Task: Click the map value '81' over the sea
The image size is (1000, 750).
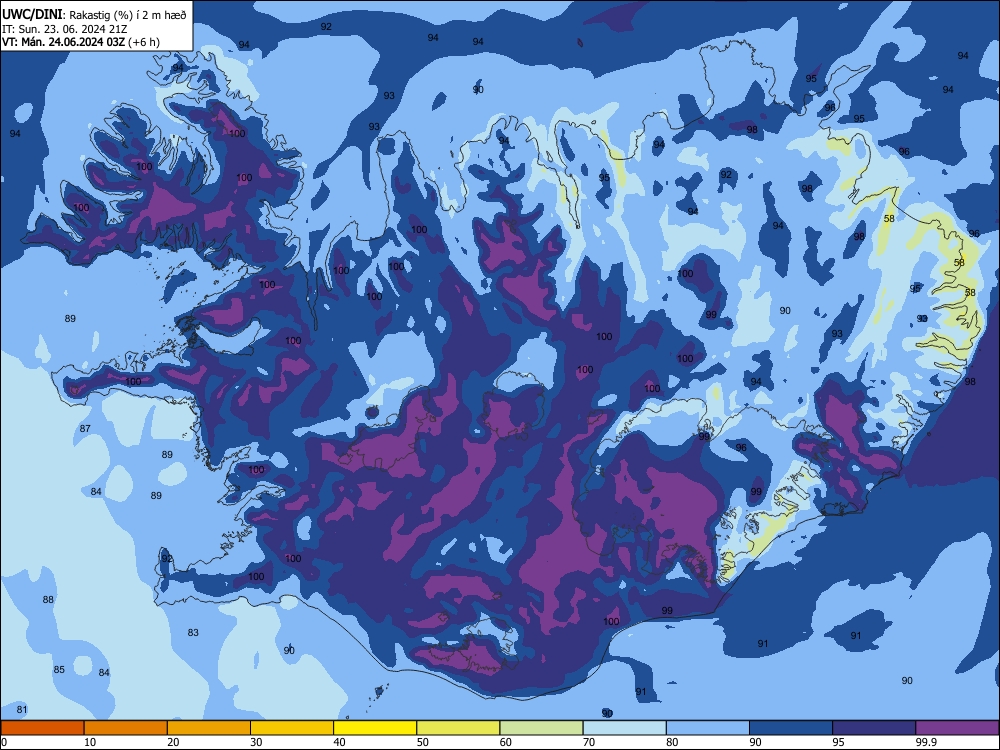Action: coord(22,710)
